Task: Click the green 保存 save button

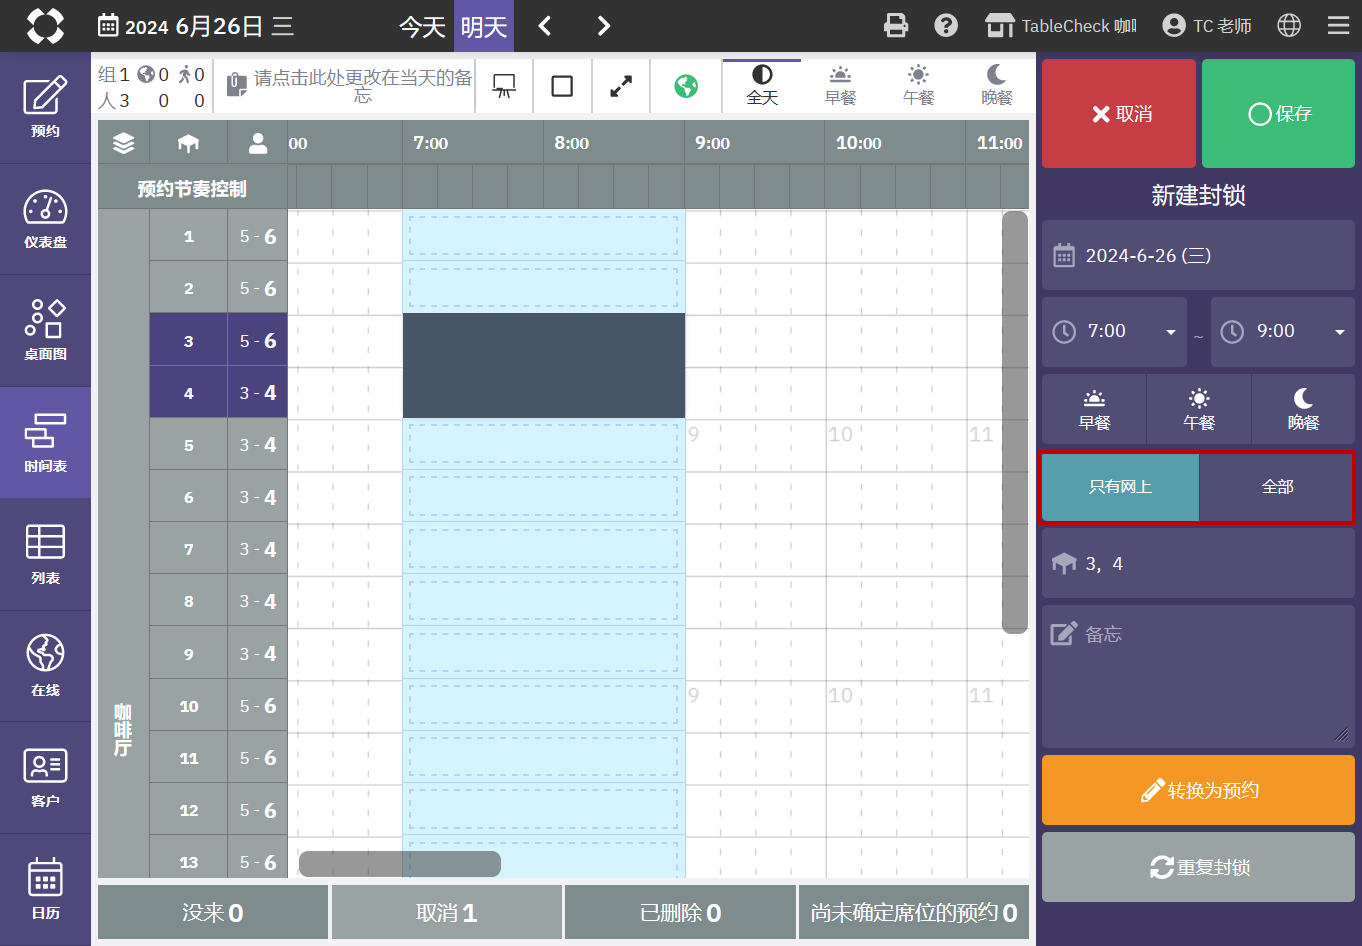Action: (1278, 113)
